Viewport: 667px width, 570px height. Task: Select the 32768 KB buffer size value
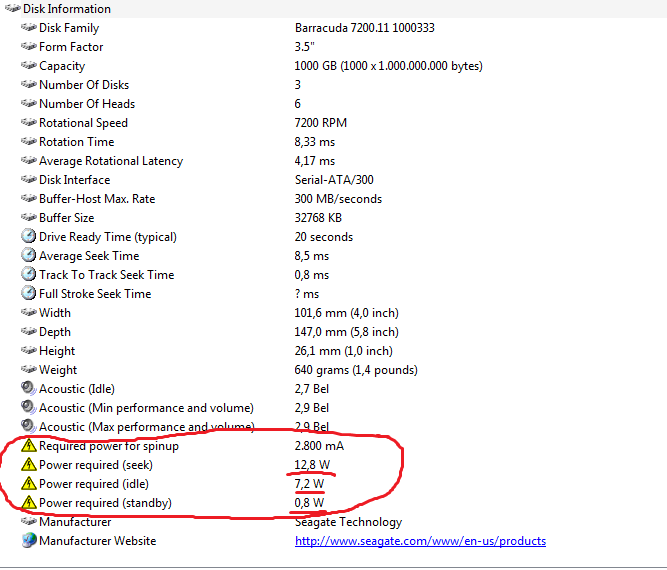coord(318,217)
